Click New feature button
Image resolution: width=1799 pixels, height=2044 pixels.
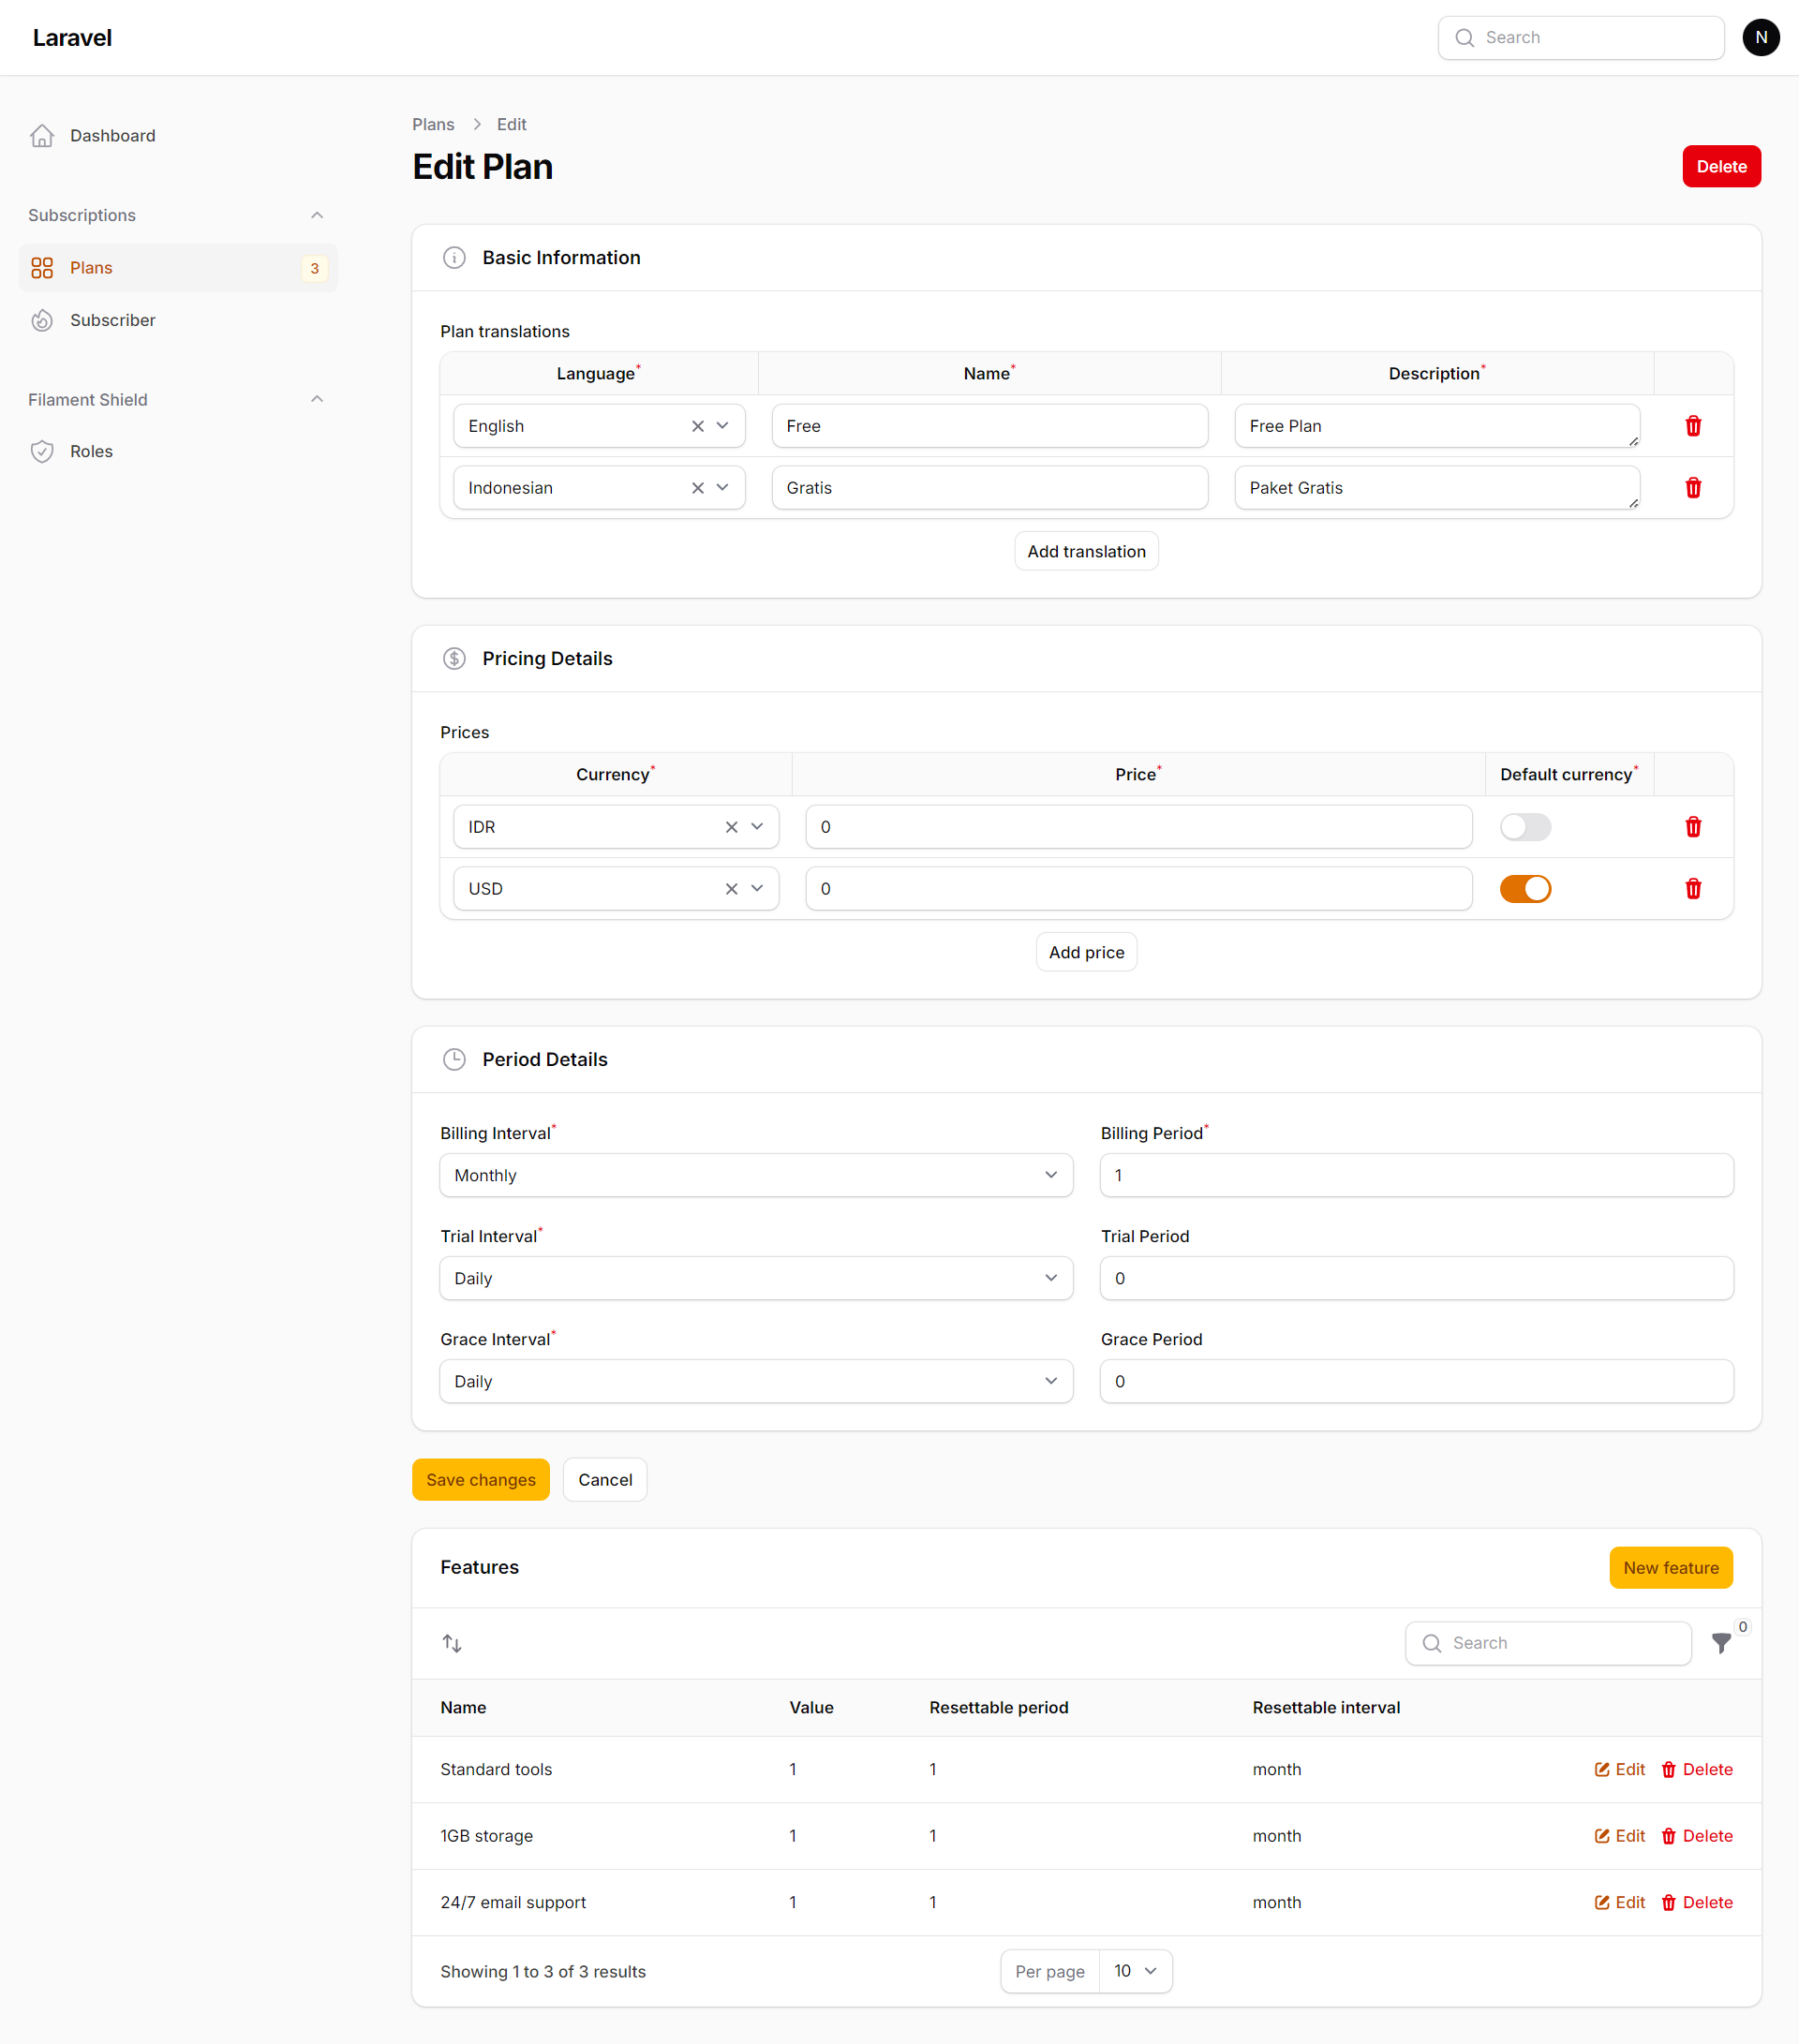(x=1670, y=1567)
